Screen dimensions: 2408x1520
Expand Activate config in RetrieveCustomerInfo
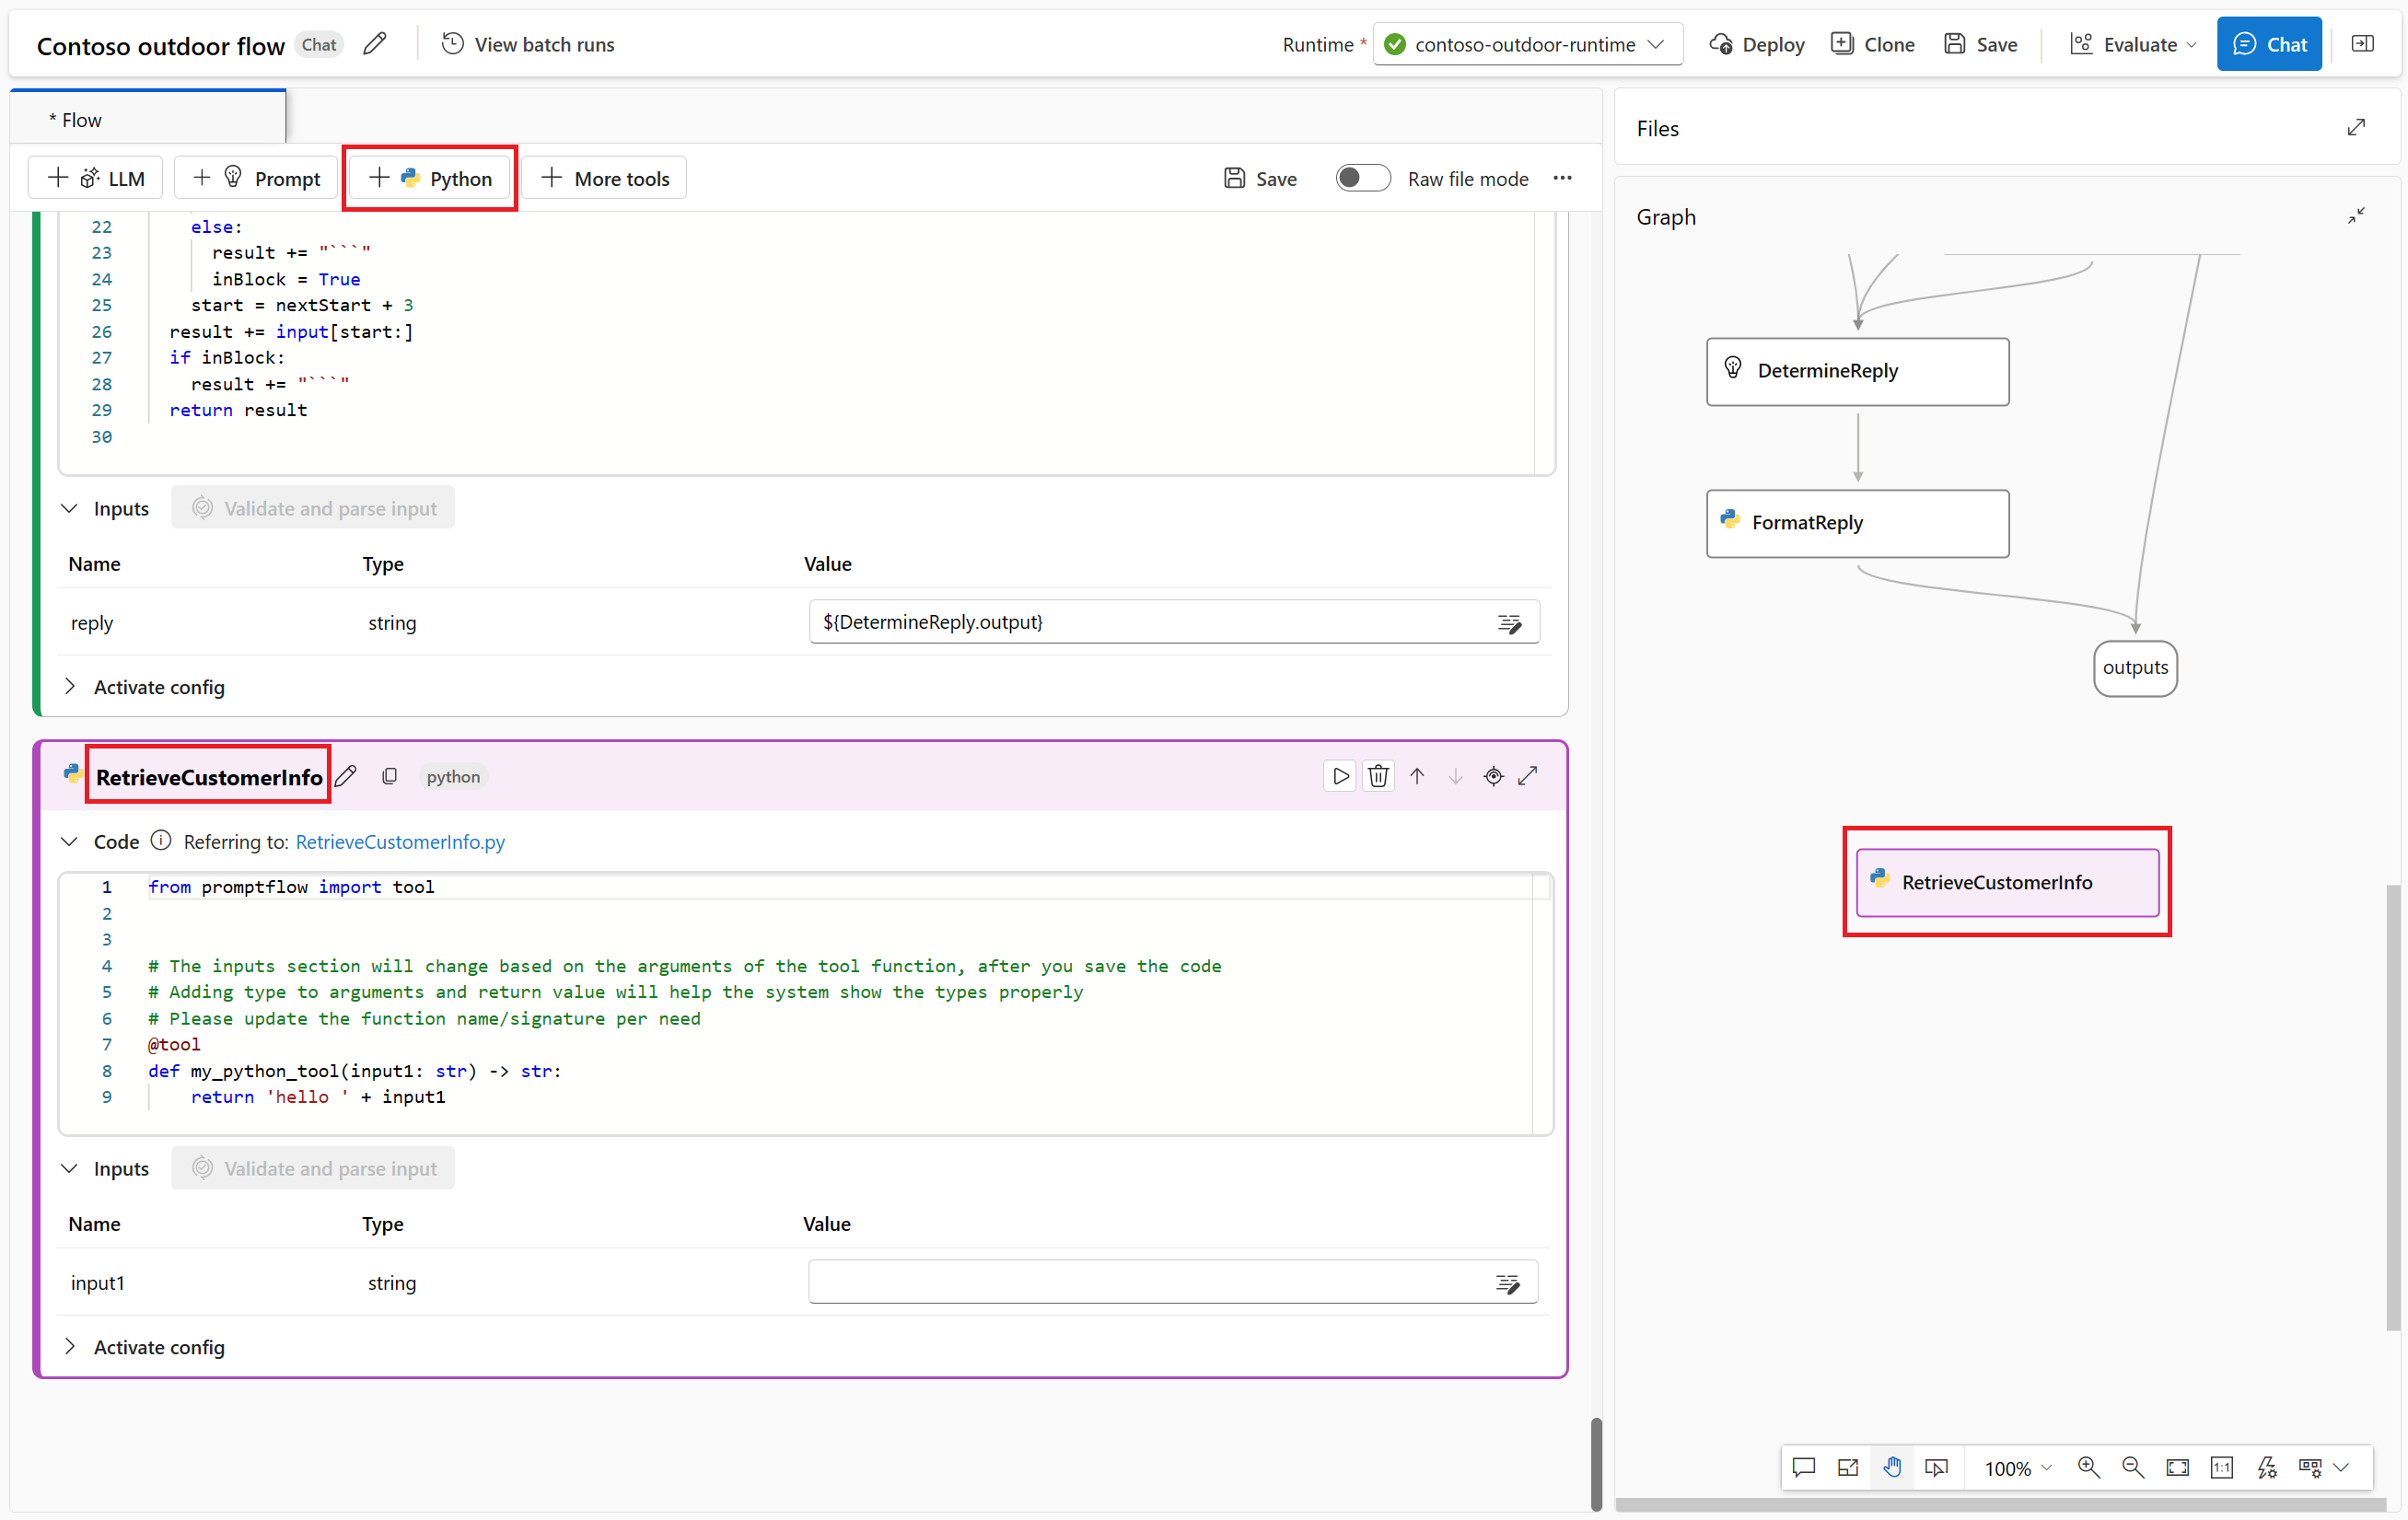pyautogui.click(x=69, y=1346)
